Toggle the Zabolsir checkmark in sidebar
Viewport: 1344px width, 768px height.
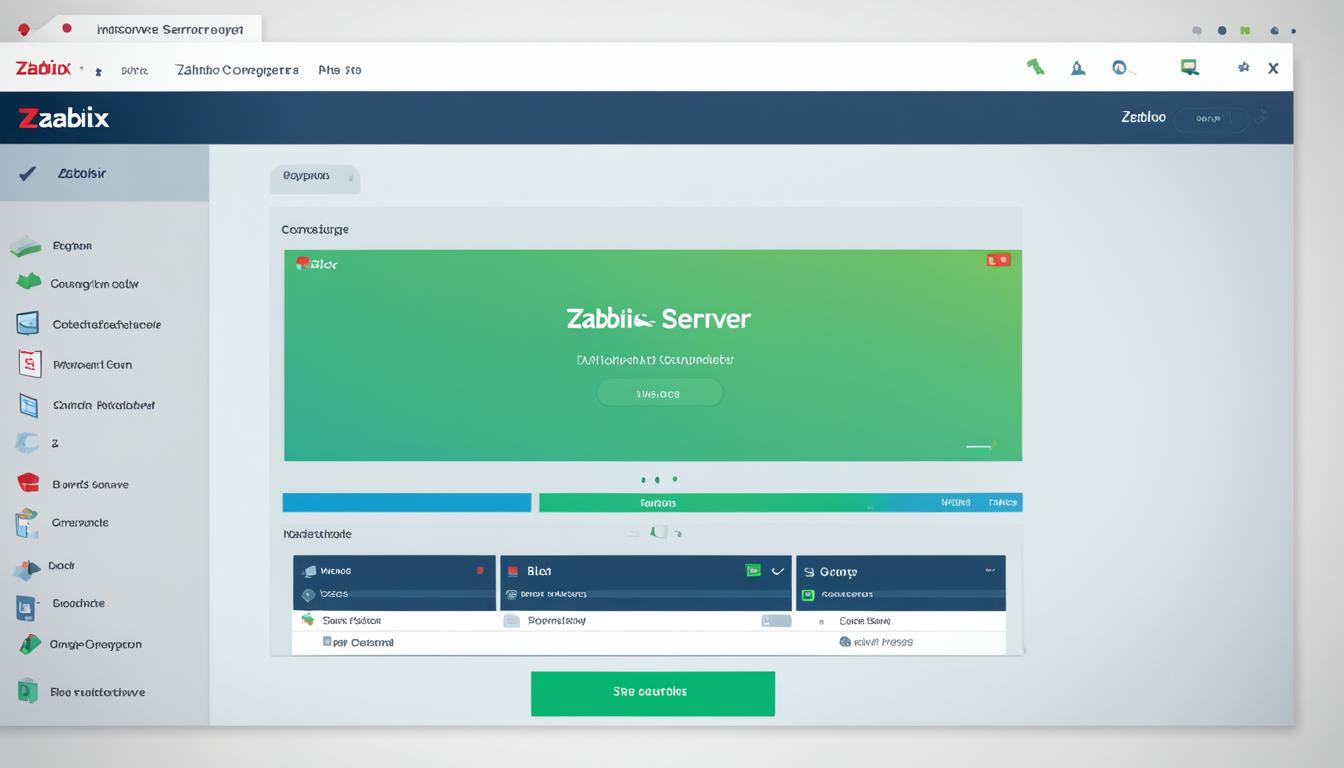pyautogui.click(x=27, y=173)
